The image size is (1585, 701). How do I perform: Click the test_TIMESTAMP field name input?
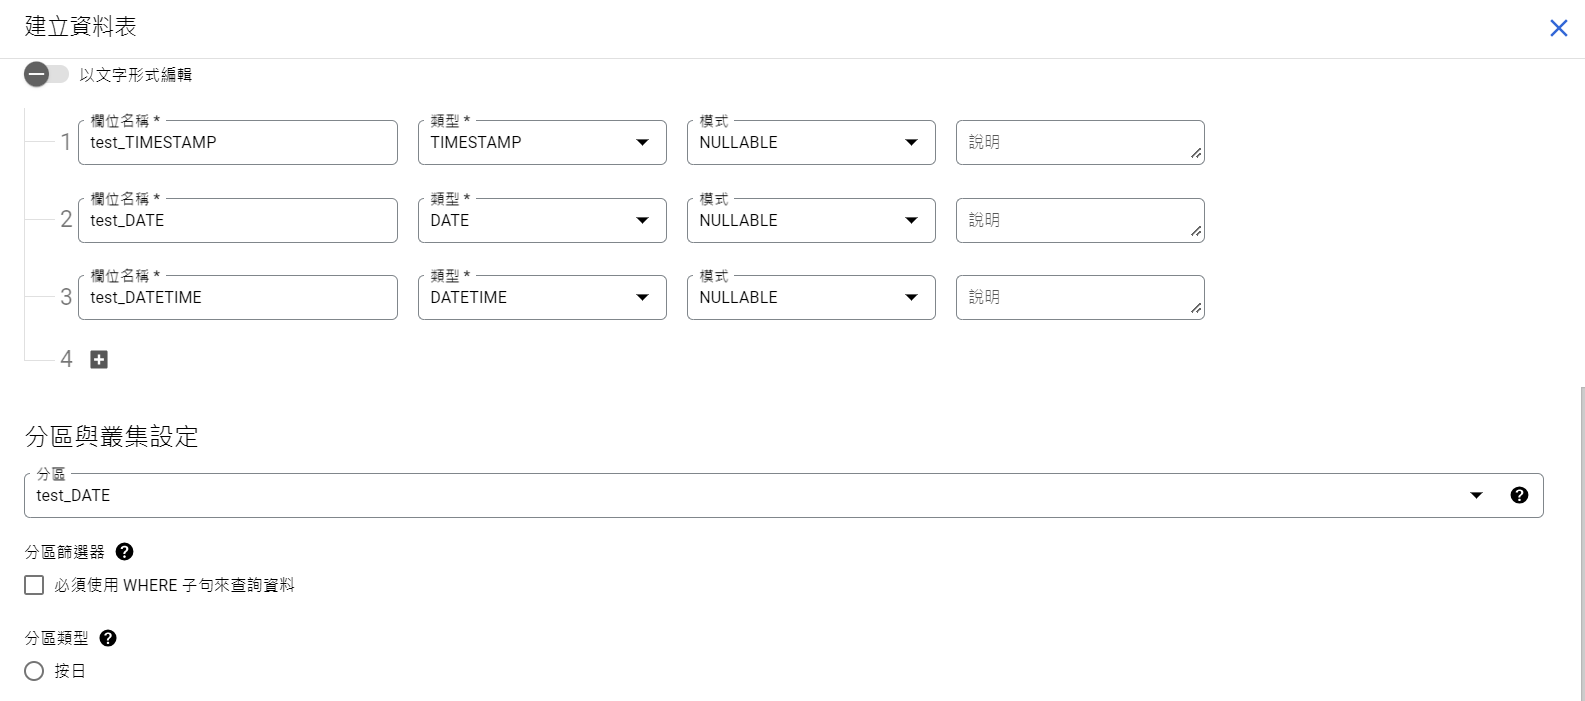point(237,142)
